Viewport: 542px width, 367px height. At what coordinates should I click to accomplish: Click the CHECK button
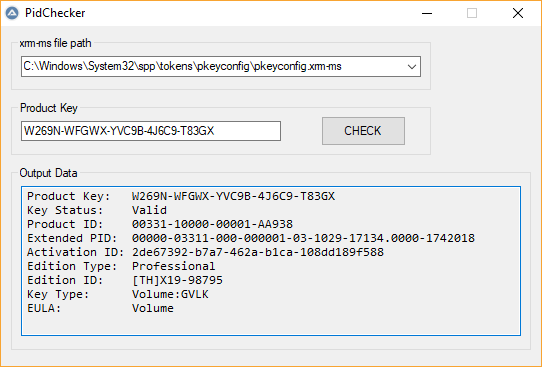[x=363, y=131]
